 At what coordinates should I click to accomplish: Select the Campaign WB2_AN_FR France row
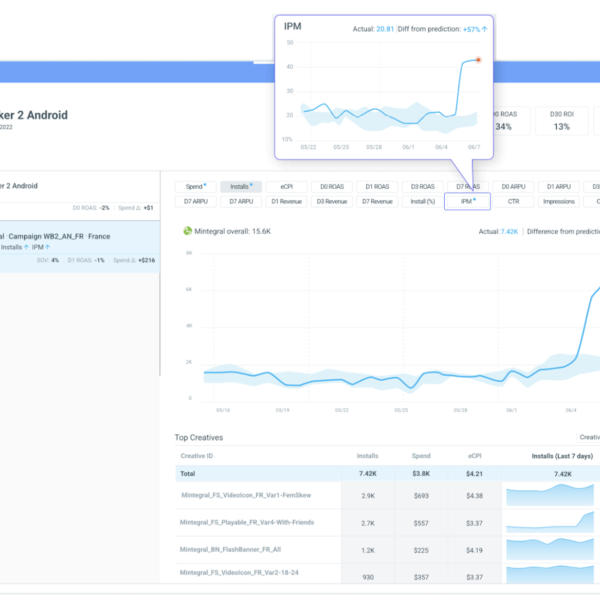[x=80, y=247]
